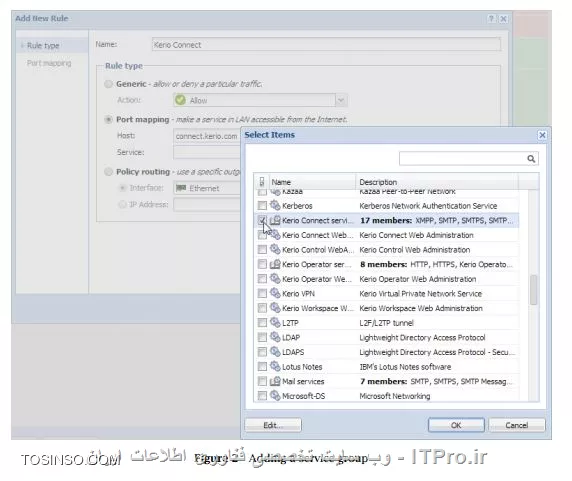Open the Action Allow dropdown
The image size is (572, 481).
(341, 100)
